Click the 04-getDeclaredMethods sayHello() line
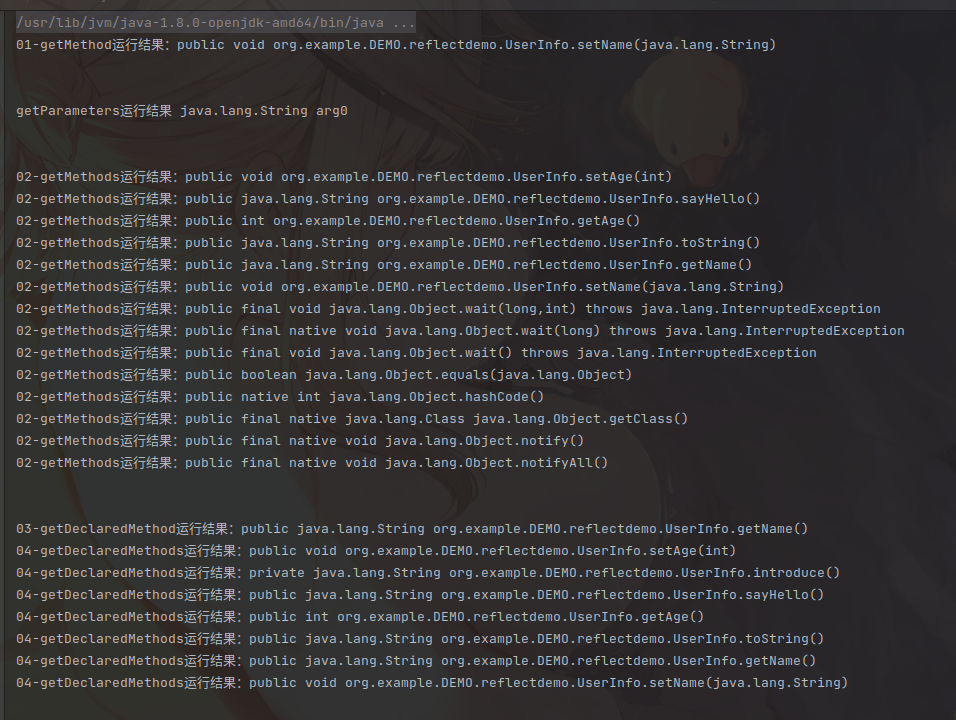This screenshot has height=720, width=956. pyautogui.click(x=420, y=594)
